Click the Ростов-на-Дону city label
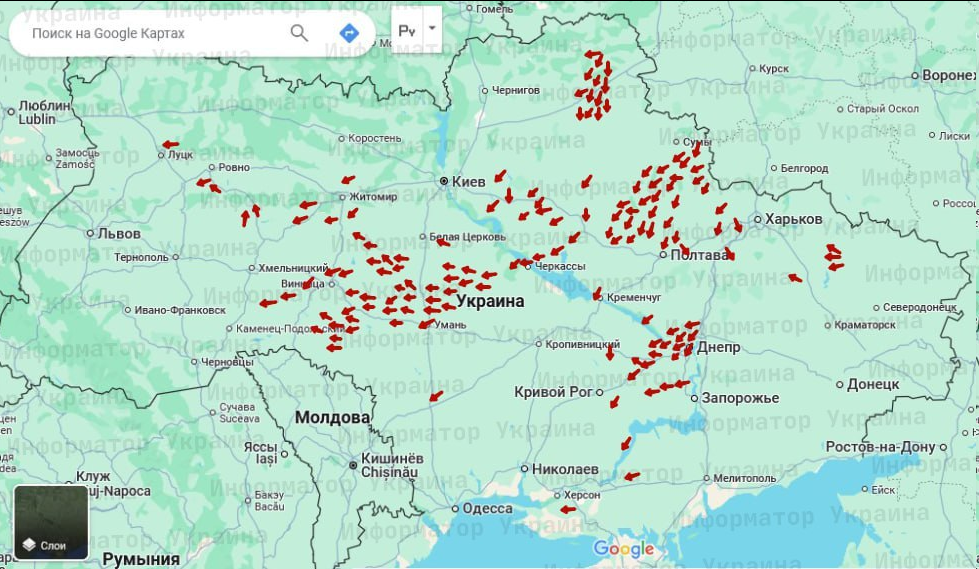 point(880,447)
